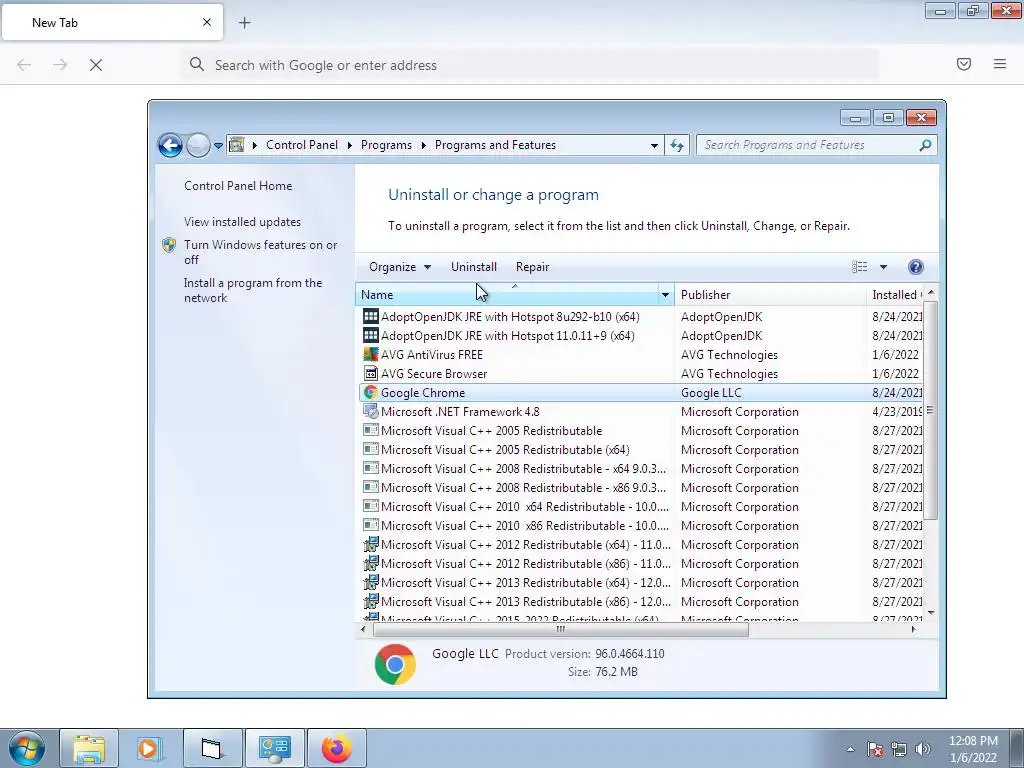Open Firefox Pocket save icon
1024x768 pixels.
(964, 64)
